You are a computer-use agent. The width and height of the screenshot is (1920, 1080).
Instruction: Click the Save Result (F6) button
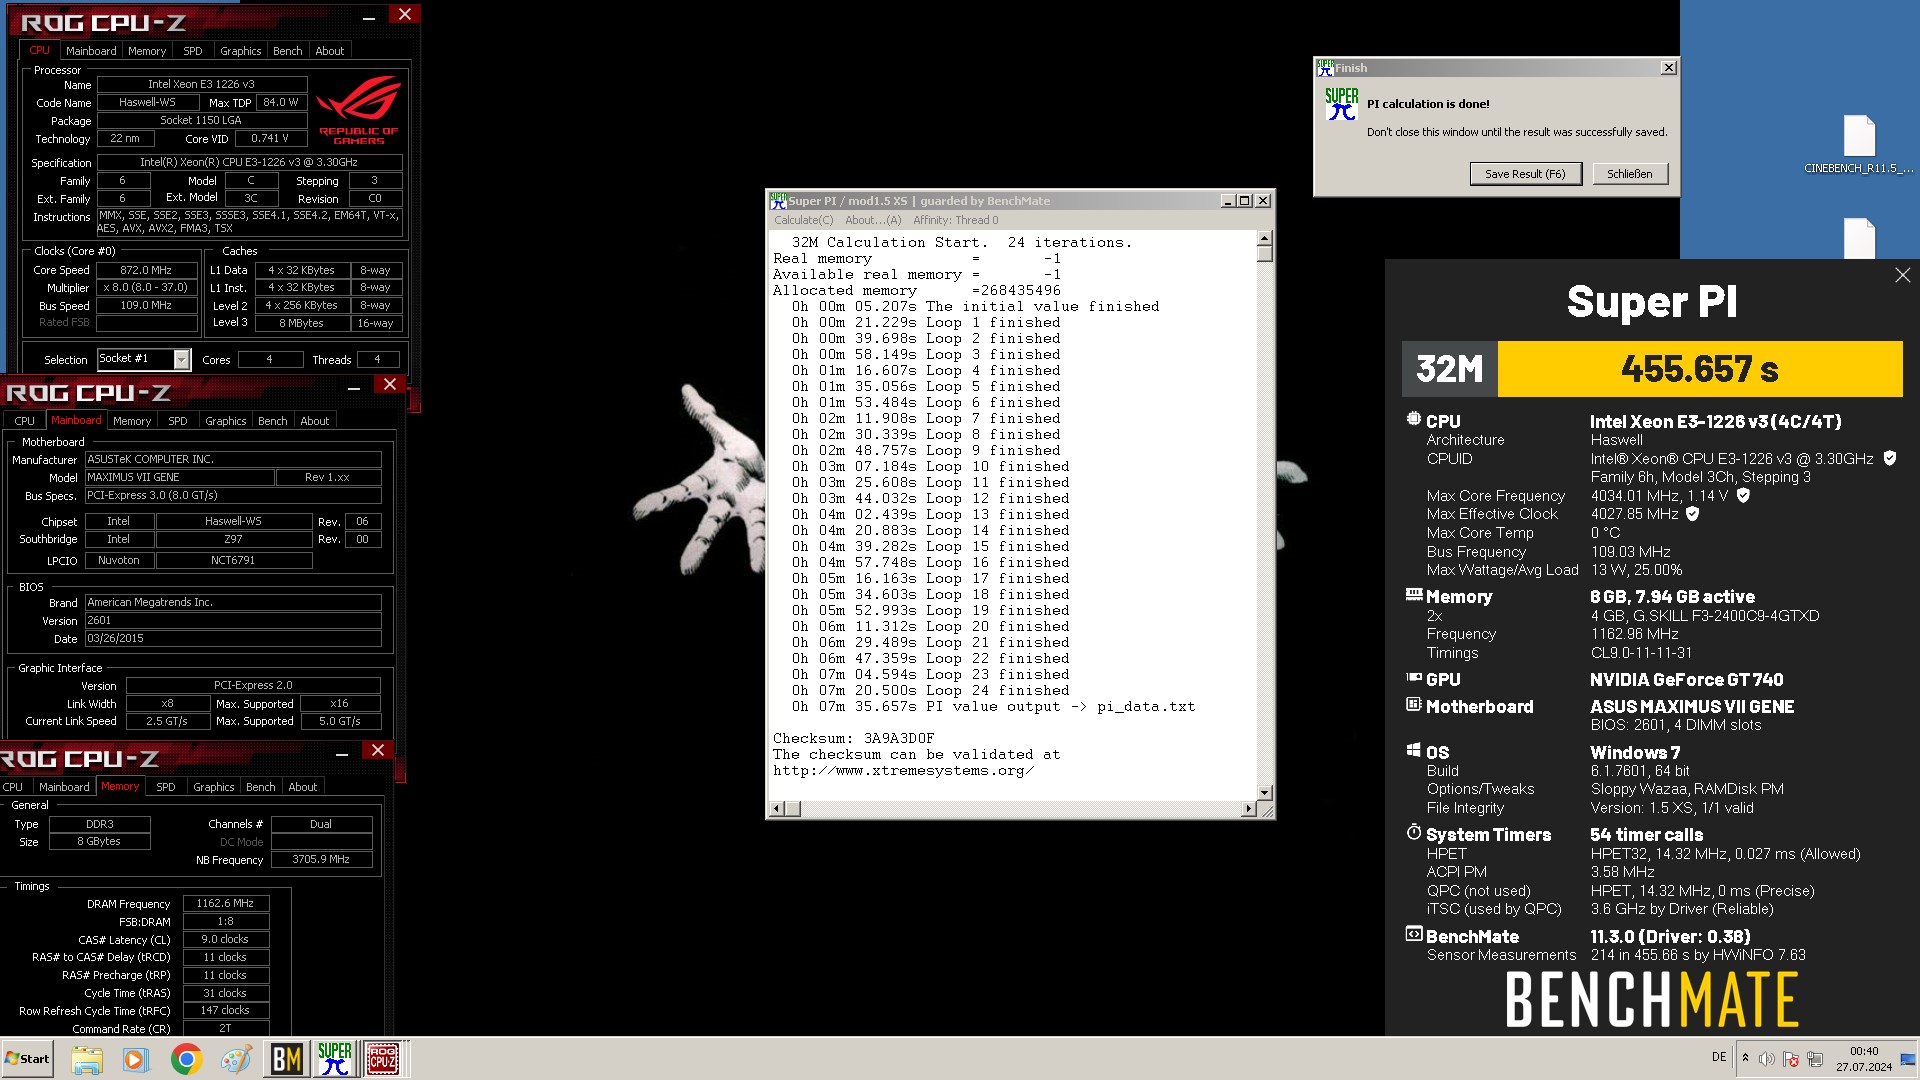[x=1525, y=174]
